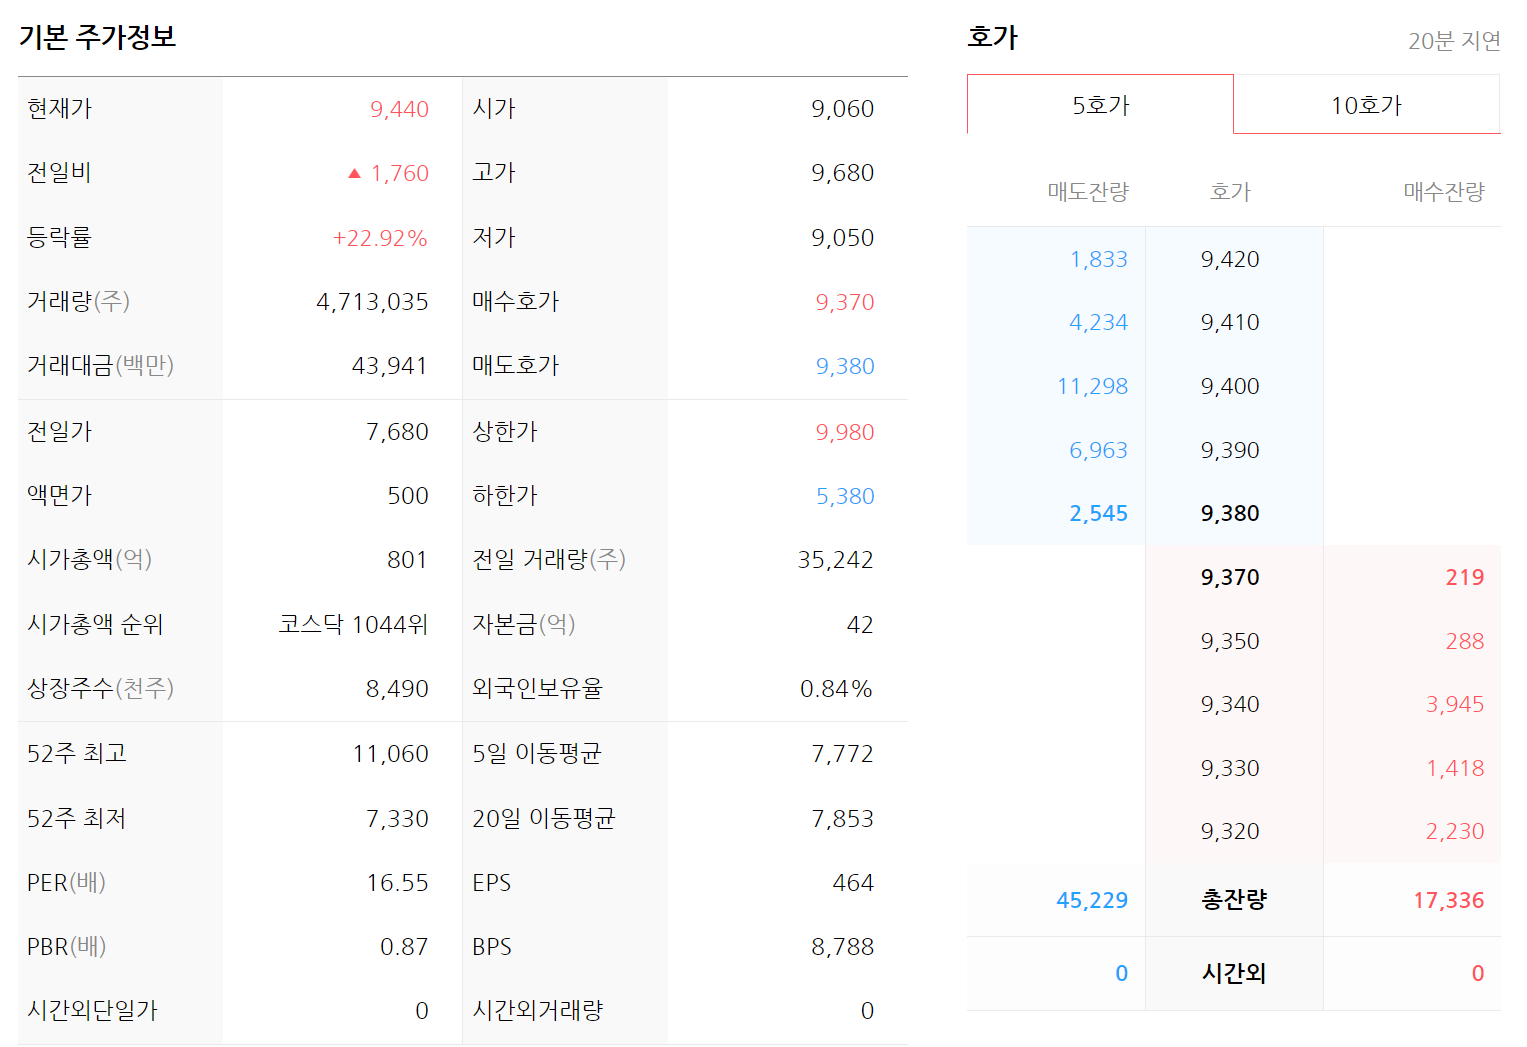Click total sell quantity 45,229

coord(1092,901)
